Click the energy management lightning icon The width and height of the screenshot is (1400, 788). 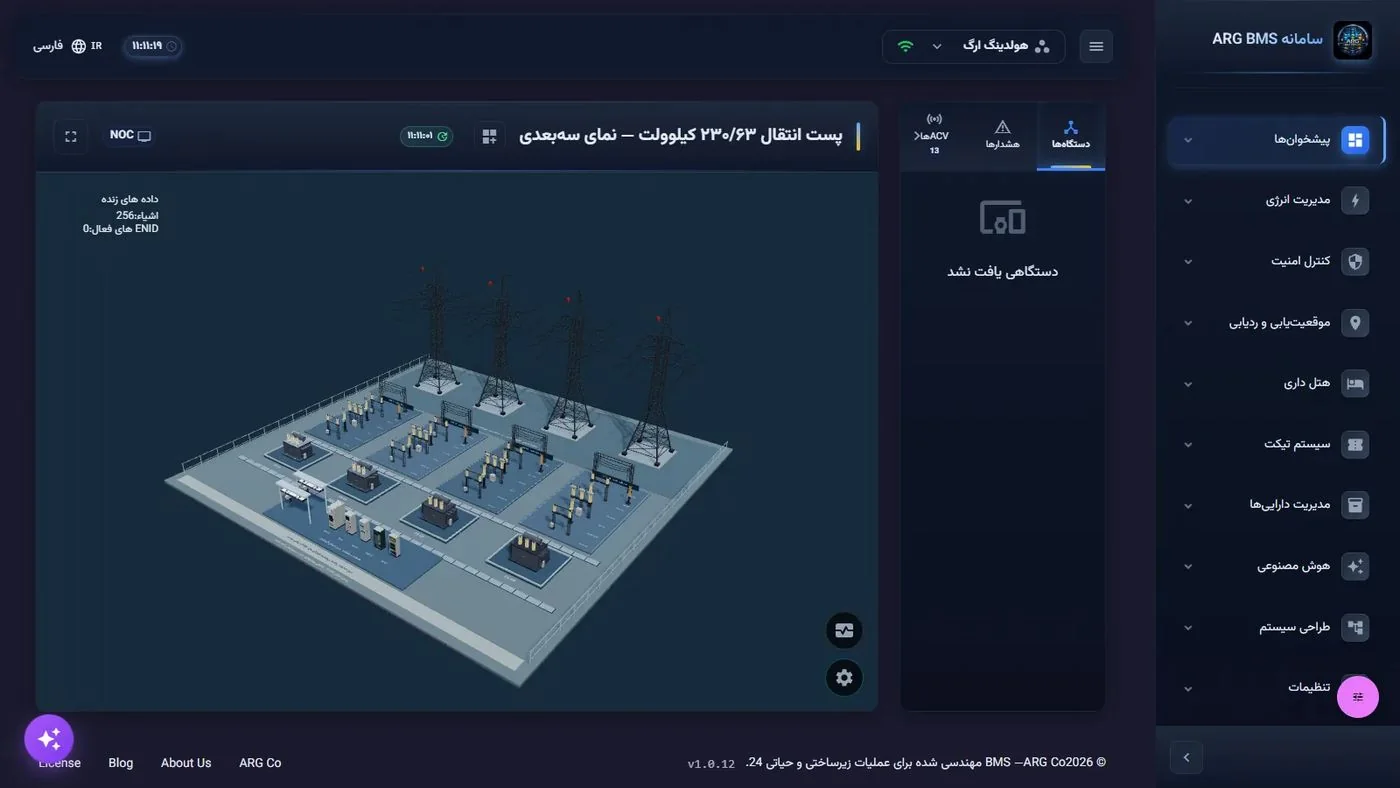point(1355,200)
